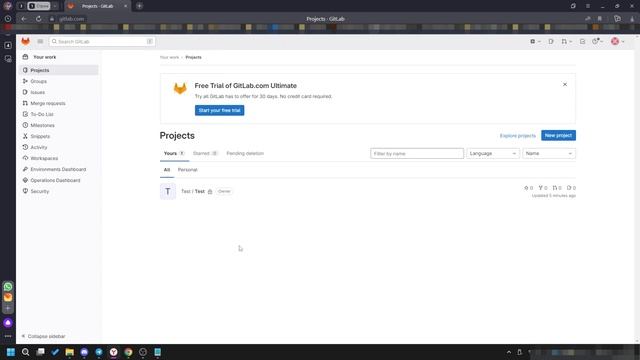Open the Create new plus dropdown
The width and height of the screenshot is (640, 360).
coord(535,41)
